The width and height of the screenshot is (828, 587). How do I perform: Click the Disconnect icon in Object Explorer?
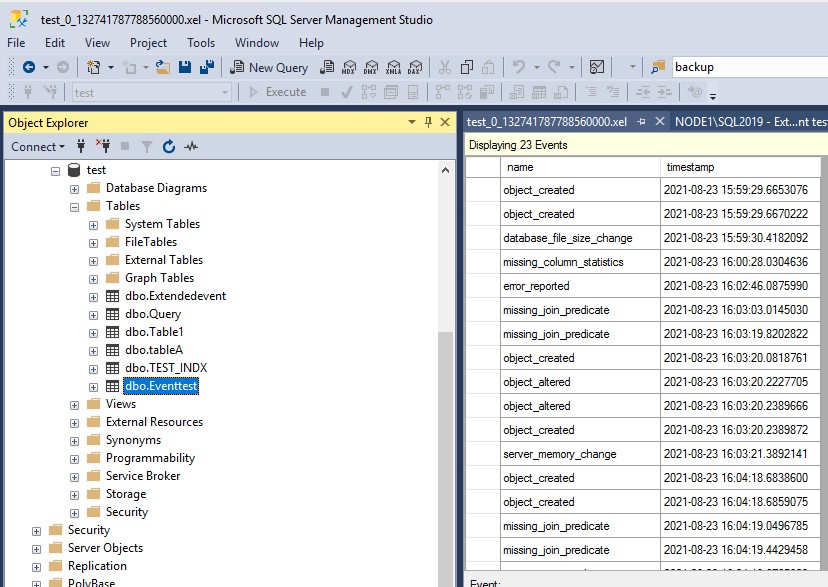click(x=103, y=145)
